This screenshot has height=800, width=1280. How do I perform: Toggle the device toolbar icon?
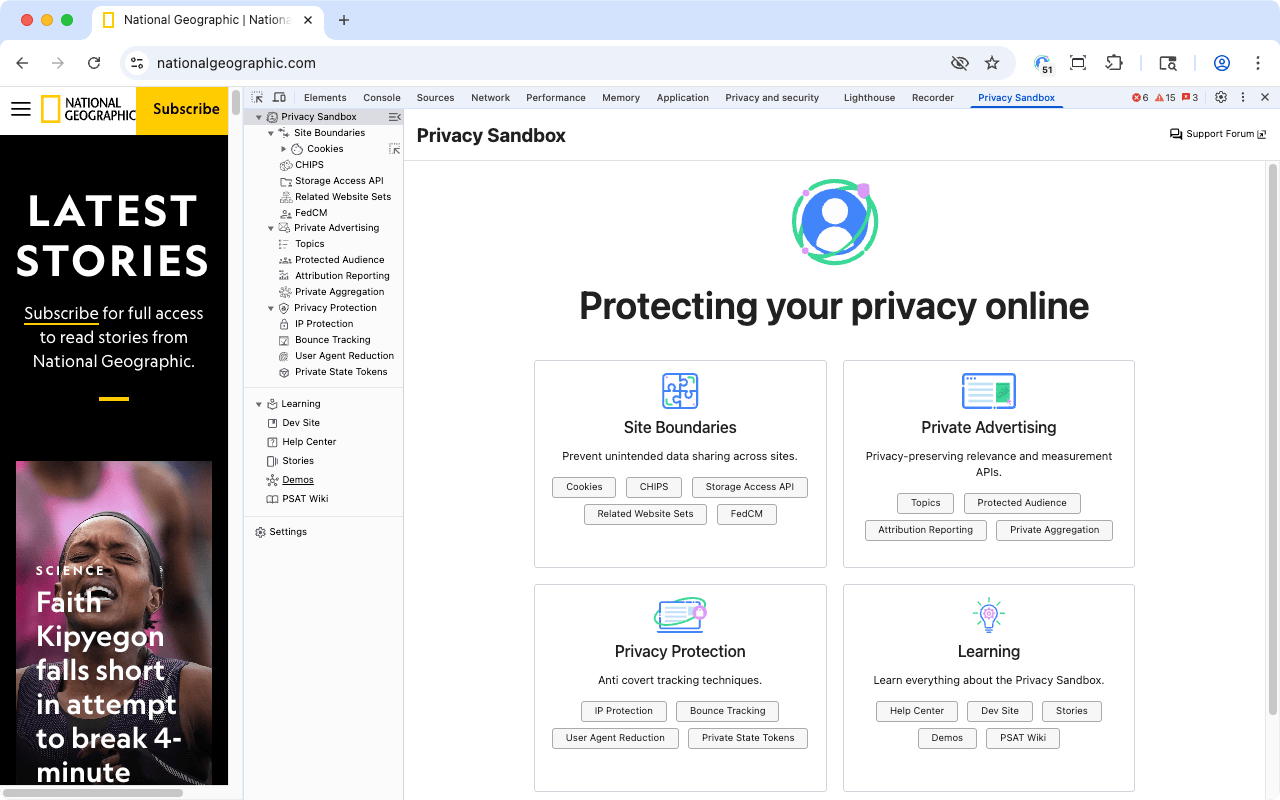click(279, 97)
